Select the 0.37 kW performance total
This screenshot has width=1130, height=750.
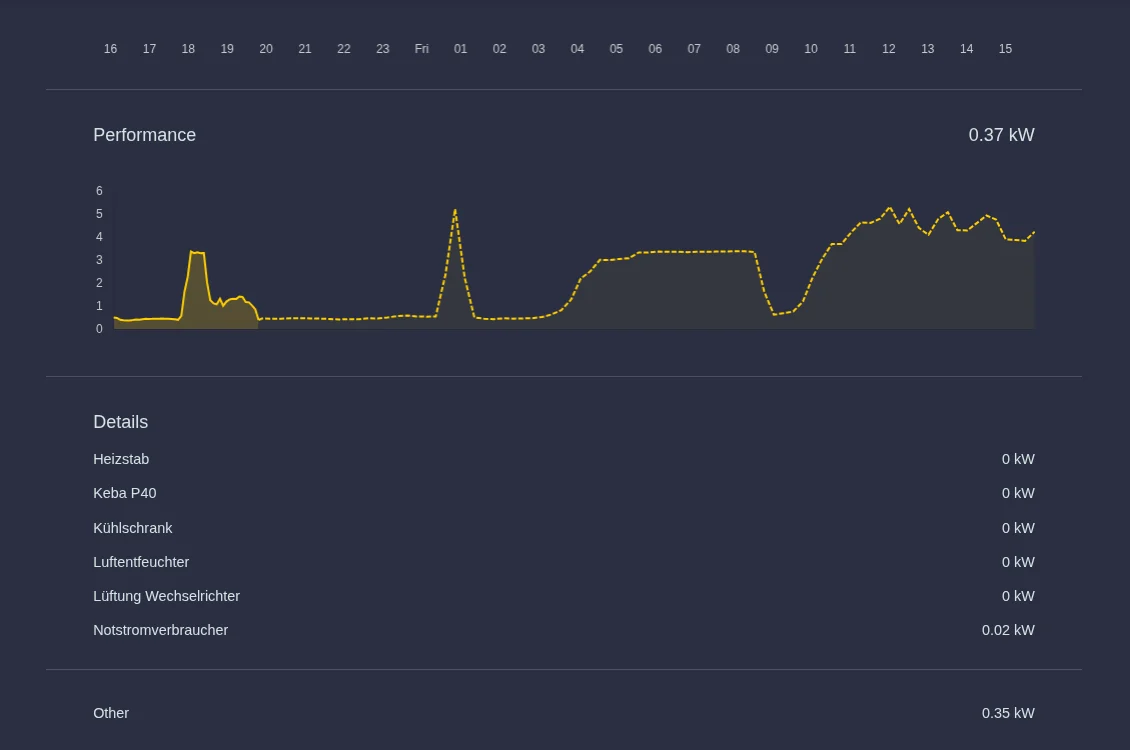click(x=1001, y=135)
